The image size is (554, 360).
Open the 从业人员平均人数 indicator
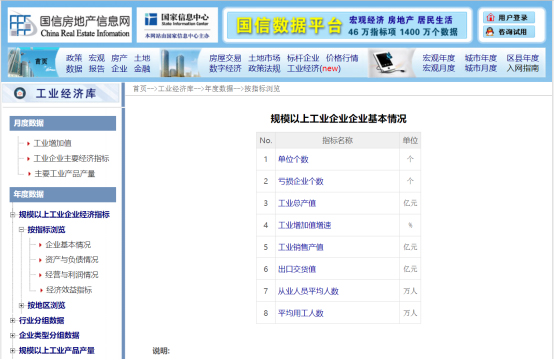pyautogui.click(x=308, y=291)
